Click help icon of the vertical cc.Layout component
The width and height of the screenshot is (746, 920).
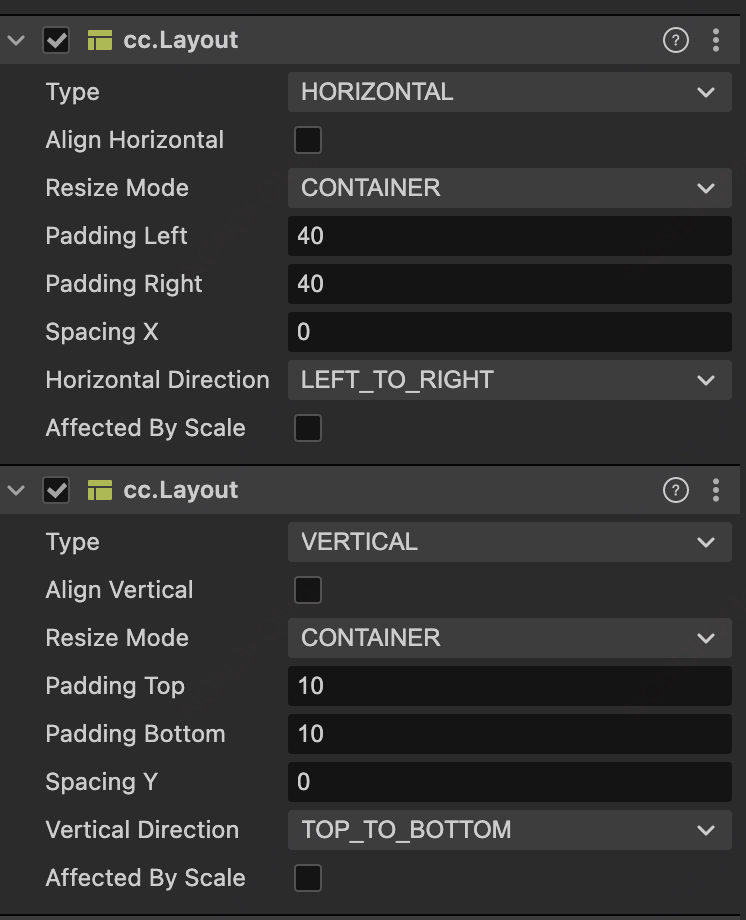[x=676, y=490]
